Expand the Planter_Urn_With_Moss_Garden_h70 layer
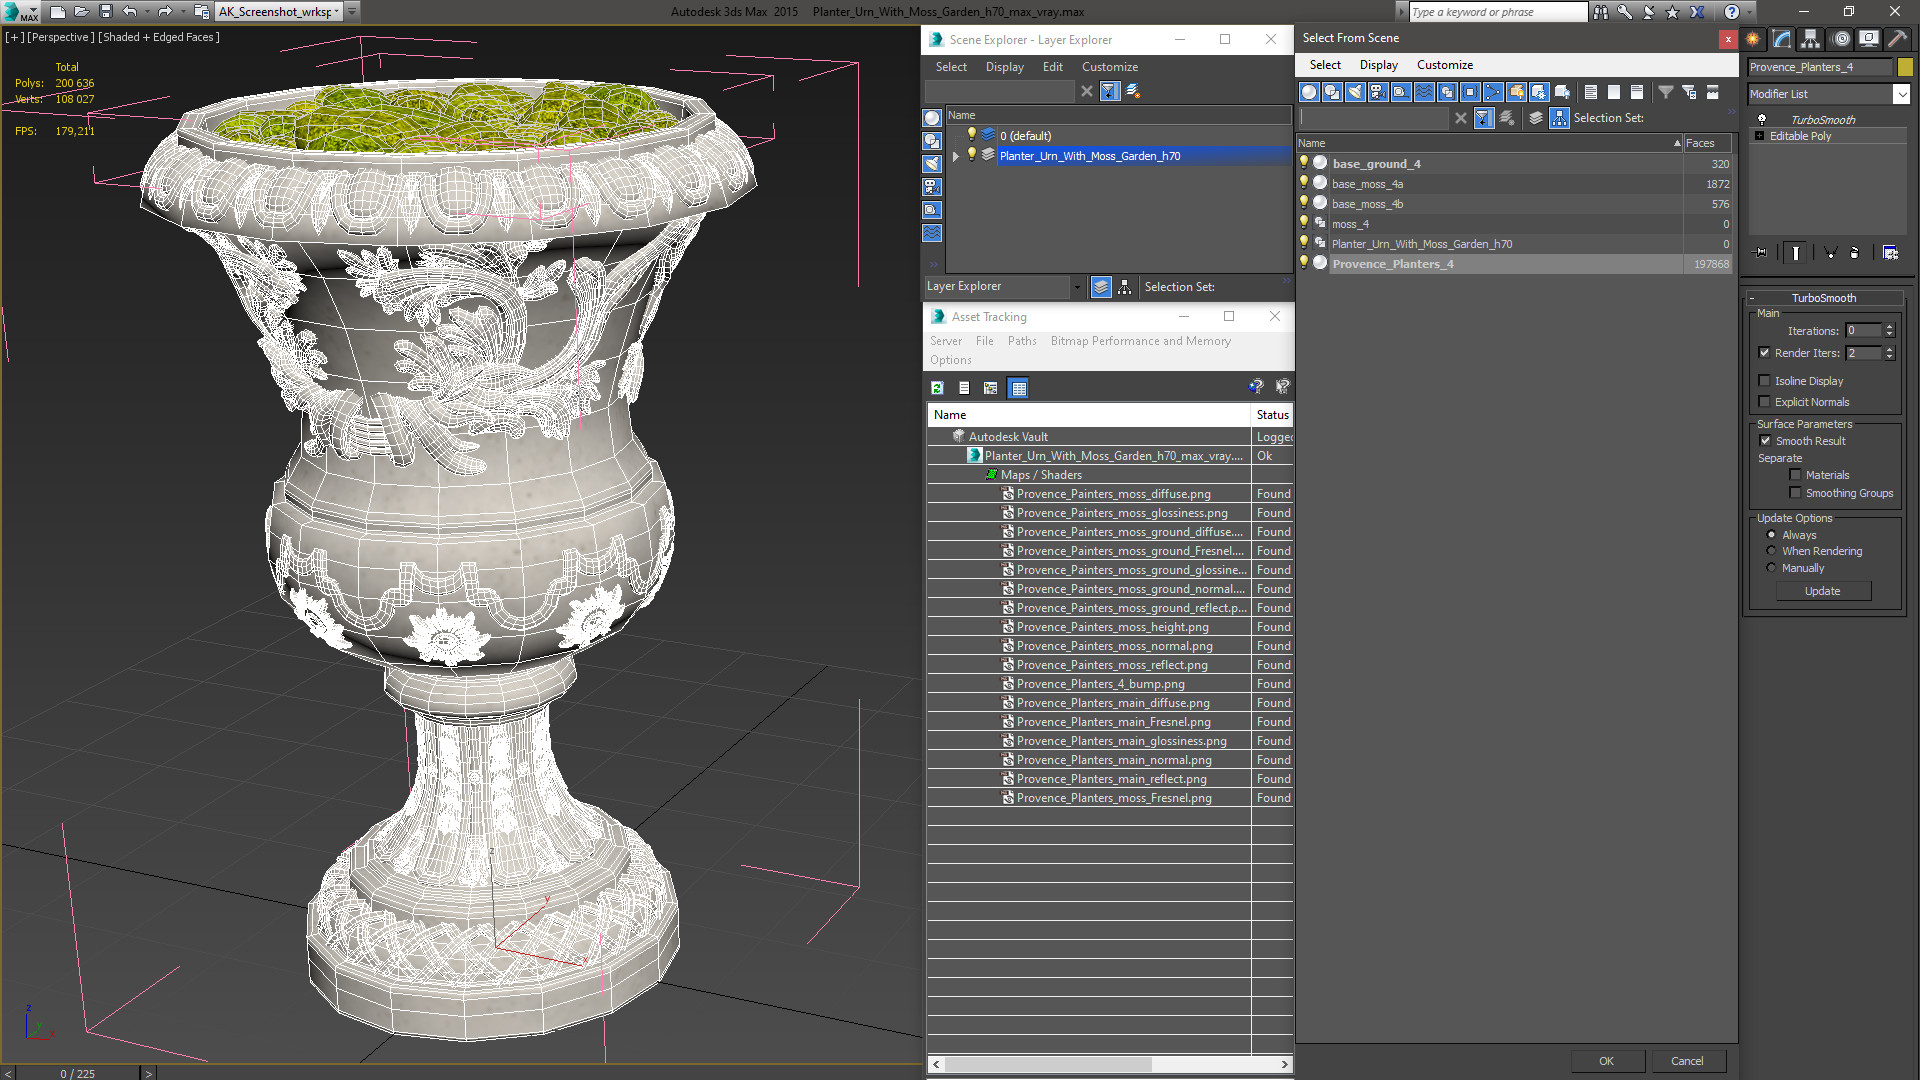This screenshot has height=1080, width=1920. [956, 156]
